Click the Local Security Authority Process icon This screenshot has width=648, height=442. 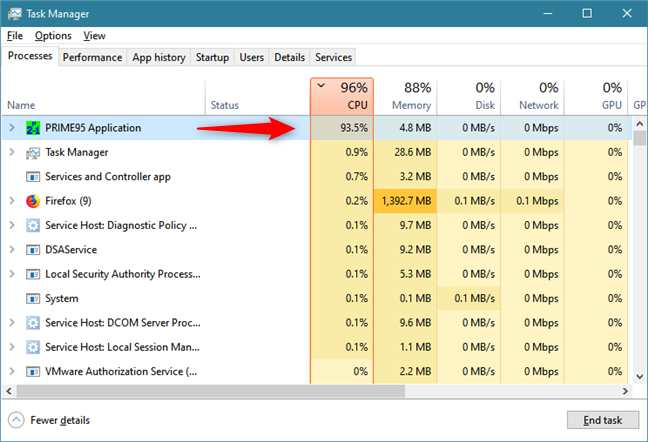pos(33,274)
